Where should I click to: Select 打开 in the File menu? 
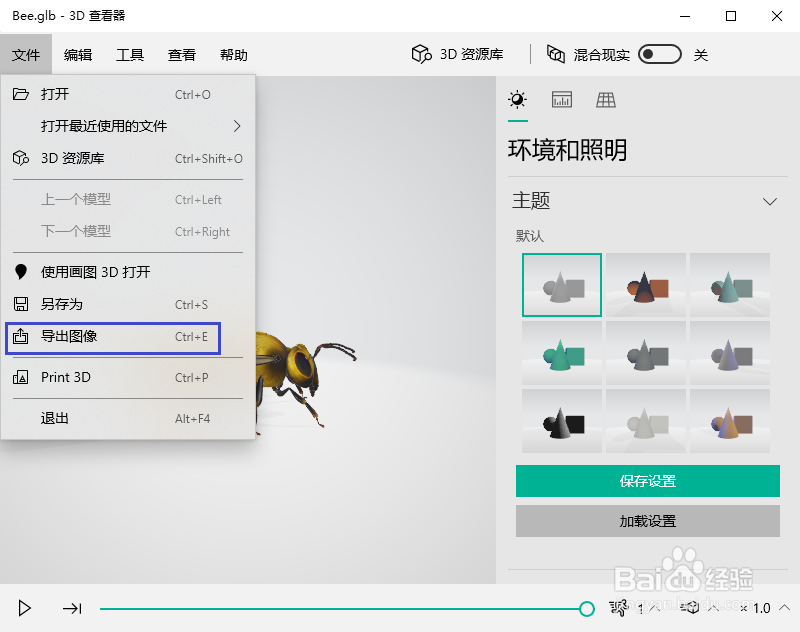point(128,94)
